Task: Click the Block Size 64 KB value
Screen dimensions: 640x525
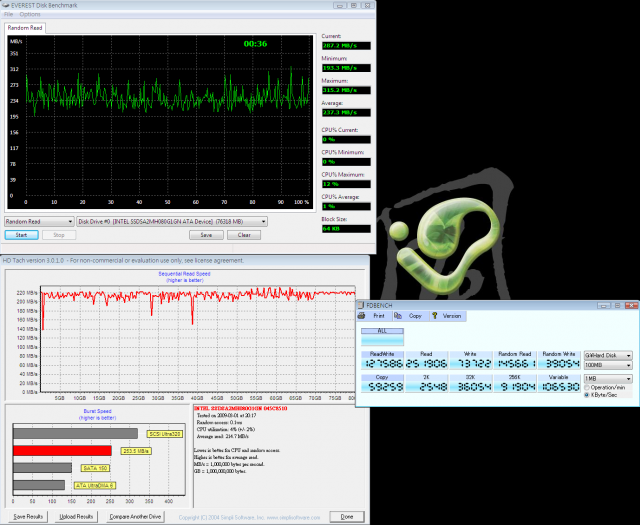Action: point(346,229)
